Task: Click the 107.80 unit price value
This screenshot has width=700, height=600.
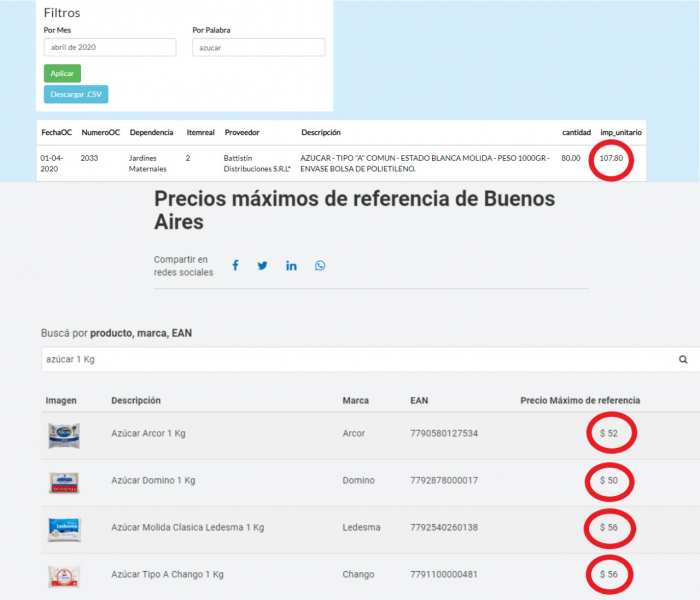Action: click(611, 158)
